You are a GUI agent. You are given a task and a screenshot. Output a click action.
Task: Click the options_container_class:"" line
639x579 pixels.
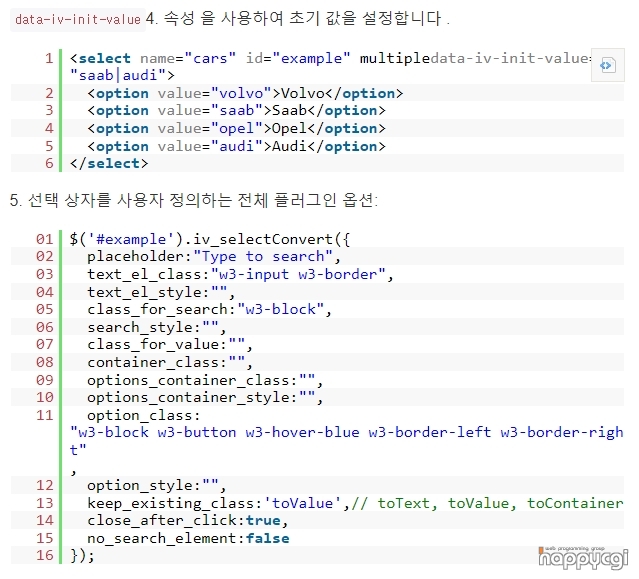[x=205, y=380]
